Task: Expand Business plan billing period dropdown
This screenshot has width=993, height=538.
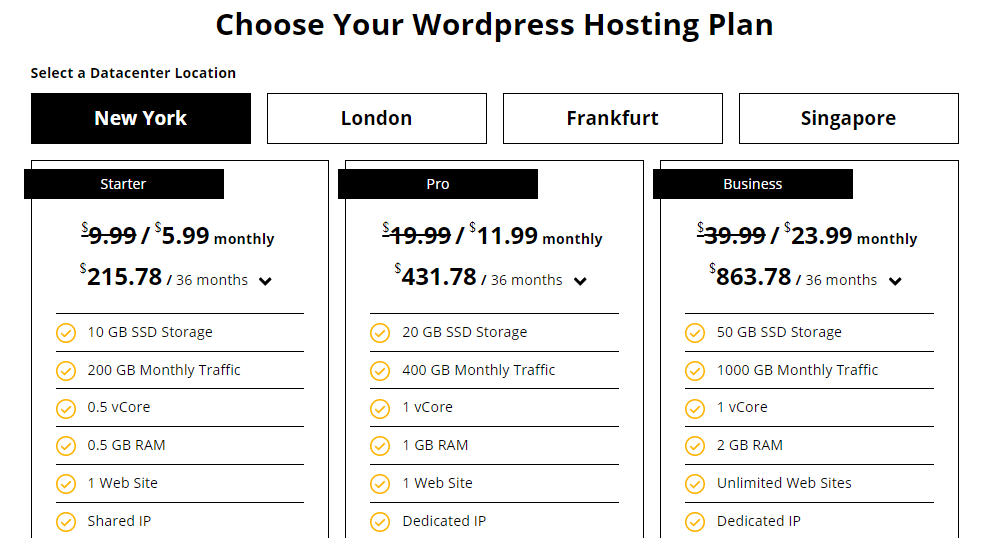Action: tap(895, 281)
